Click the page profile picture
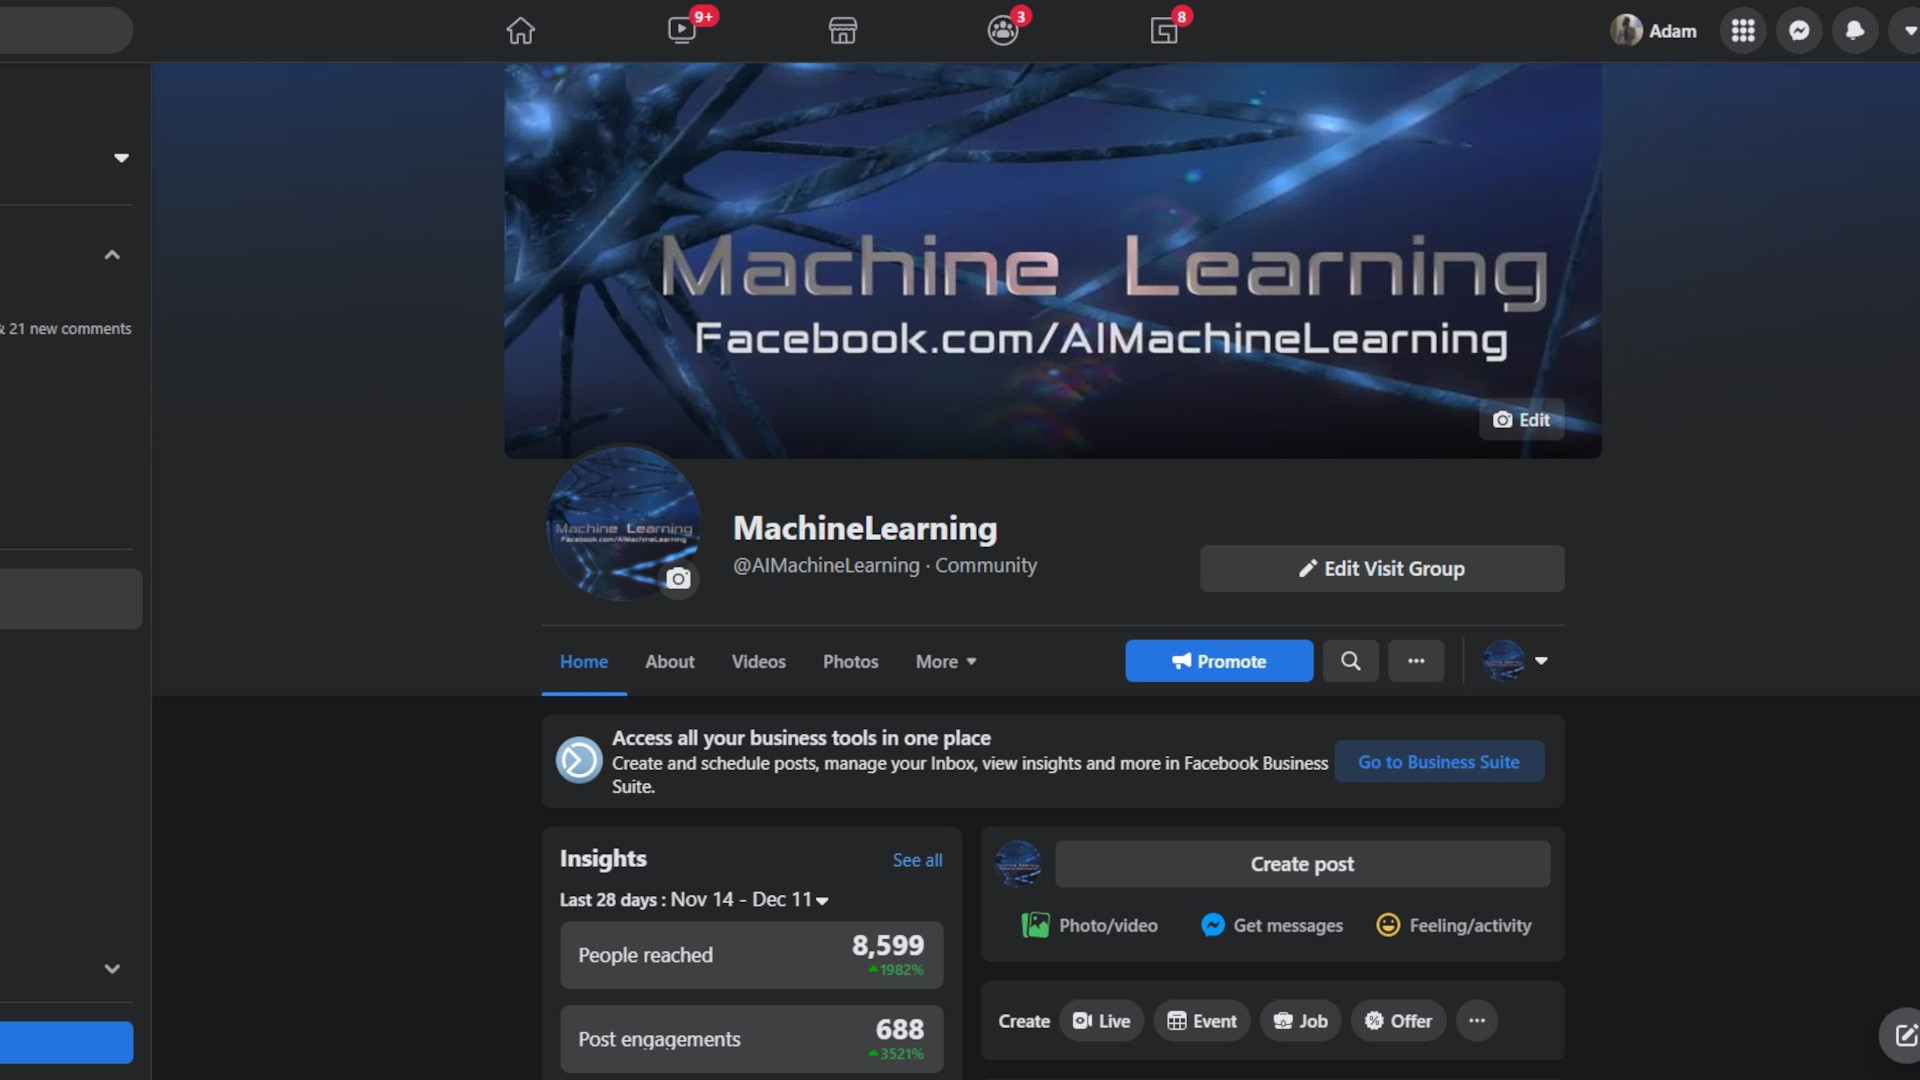The image size is (1920, 1080). (622, 523)
